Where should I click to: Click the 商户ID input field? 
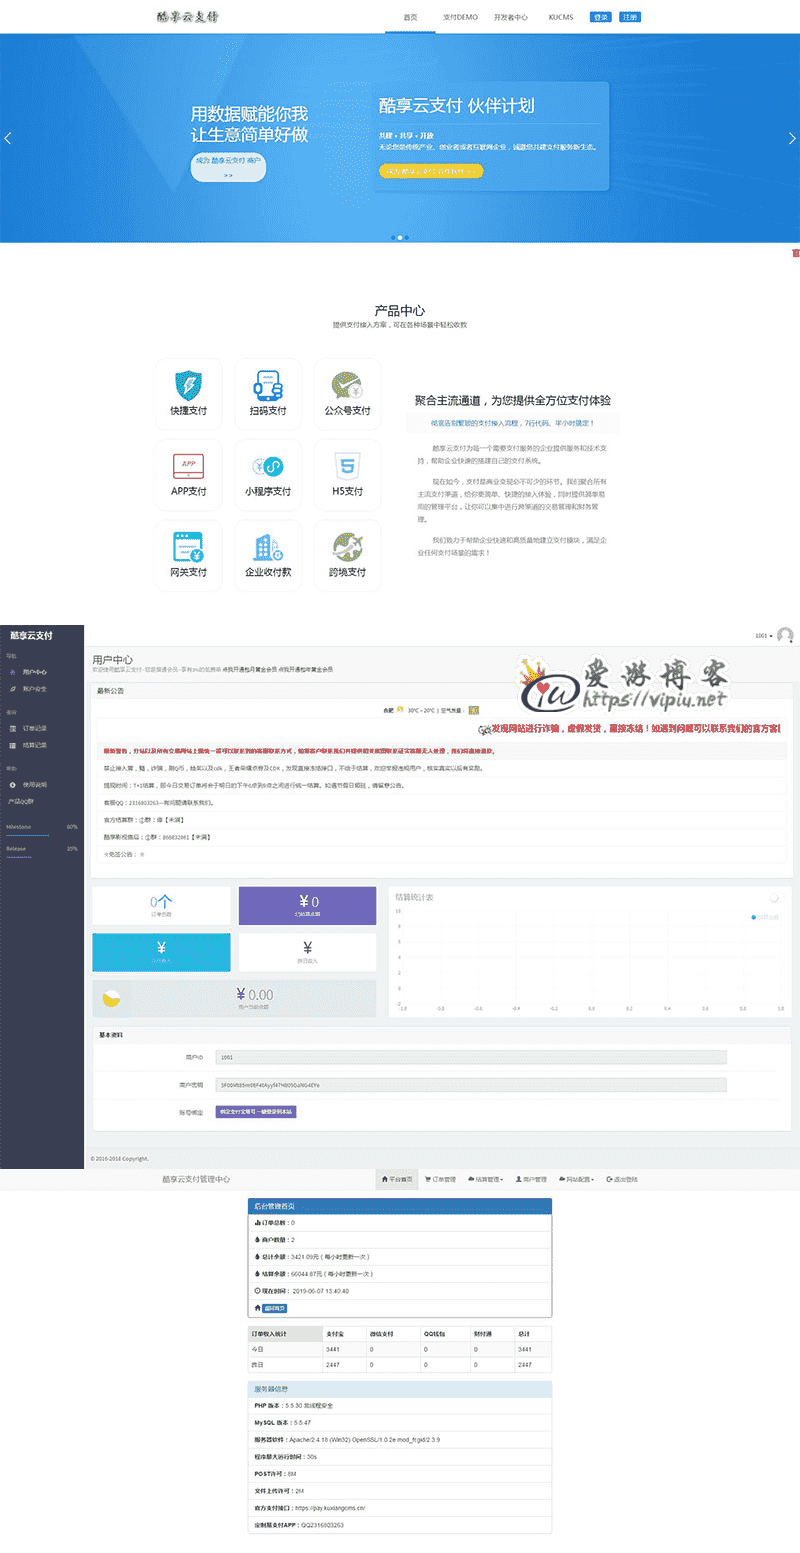tap(471, 1057)
